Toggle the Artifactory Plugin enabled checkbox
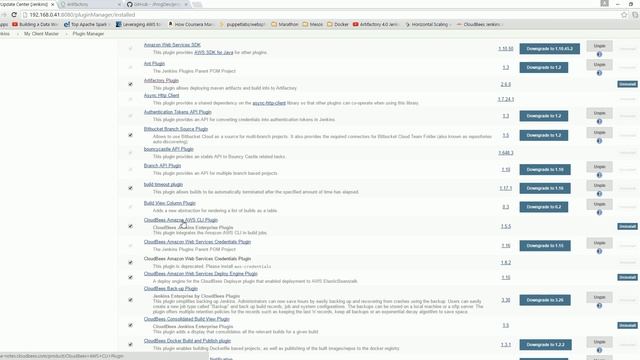Viewport: 640px width, 360px height. tap(131, 84)
